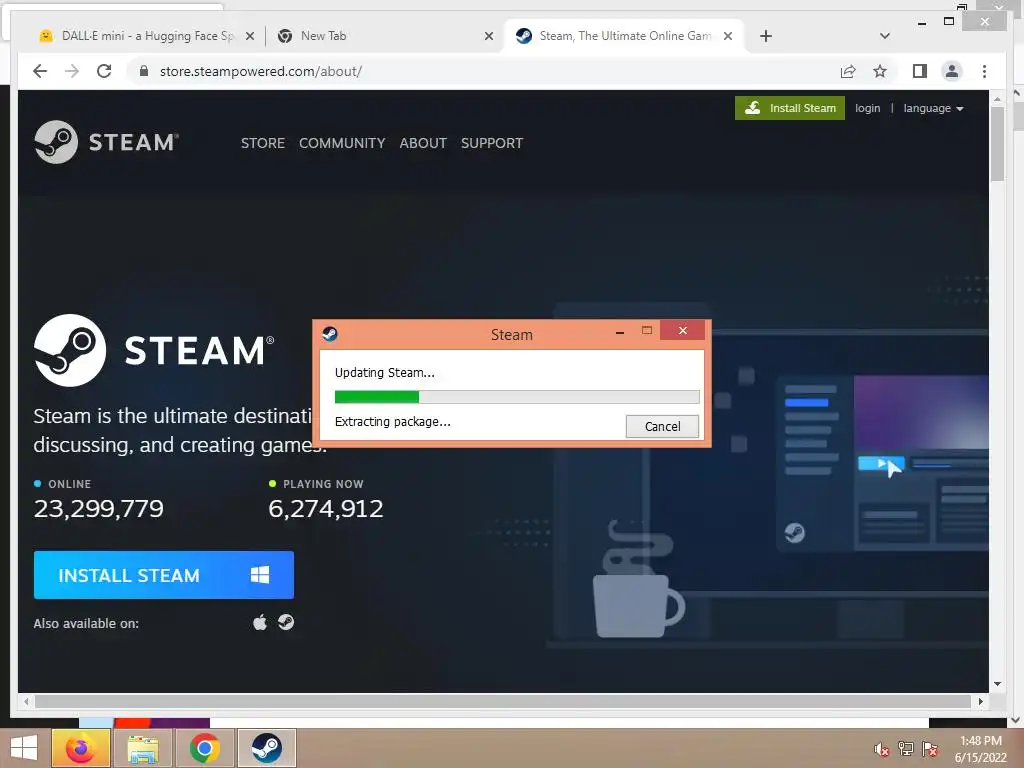Close the New Tab tab
The image size is (1024, 768).
(x=488, y=36)
